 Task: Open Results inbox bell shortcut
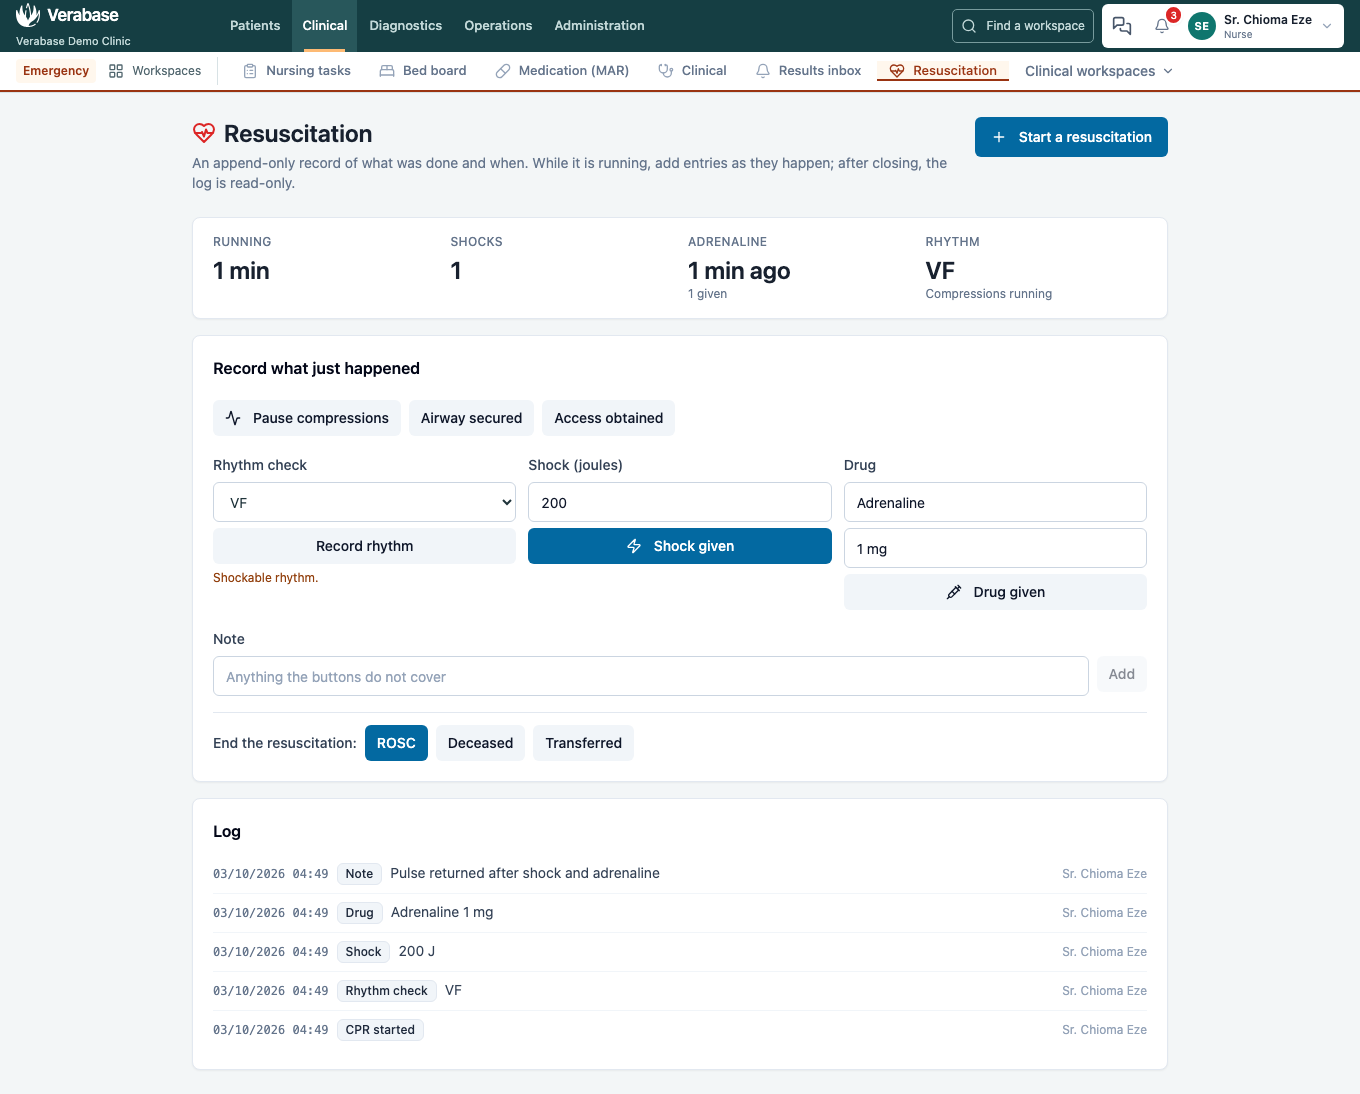pyautogui.click(x=808, y=71)
